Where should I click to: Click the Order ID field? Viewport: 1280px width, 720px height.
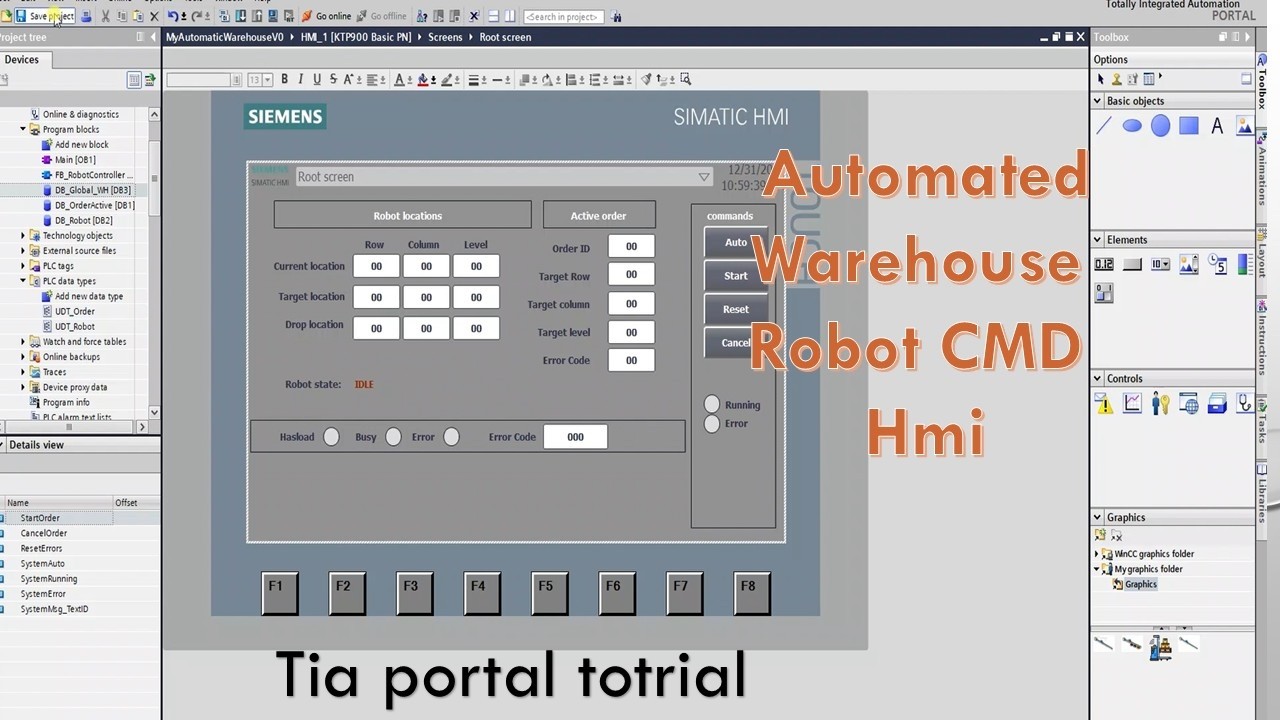631,247
